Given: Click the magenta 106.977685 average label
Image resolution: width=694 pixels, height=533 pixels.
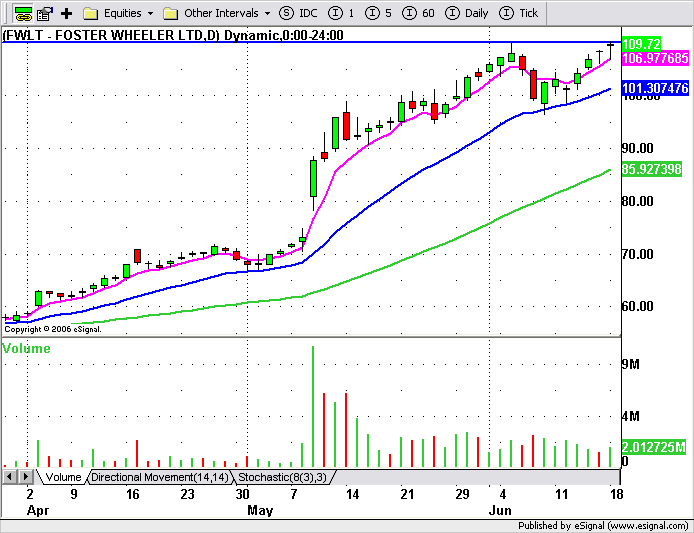Looking at the screenshot, I should (655, 58).
